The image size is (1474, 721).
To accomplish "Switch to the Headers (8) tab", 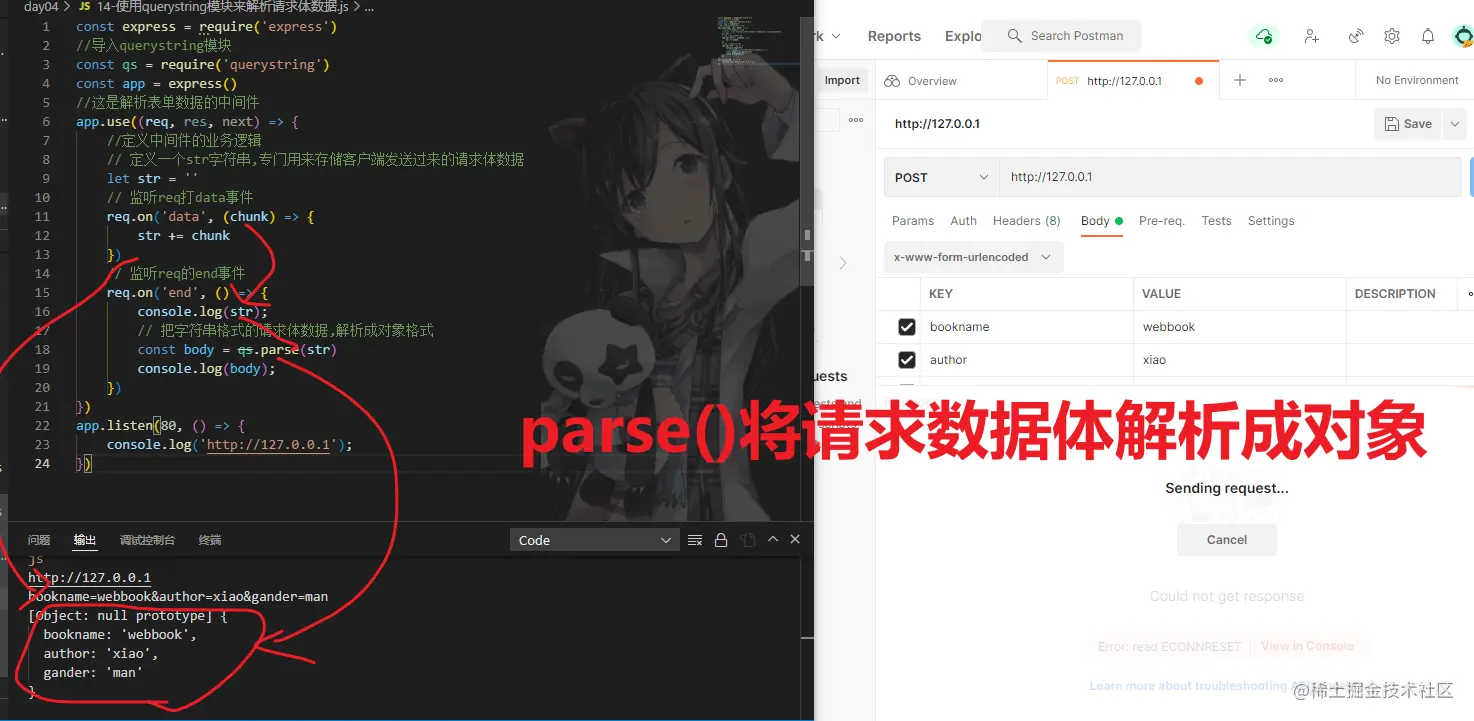I will (x=1026, y=221).
